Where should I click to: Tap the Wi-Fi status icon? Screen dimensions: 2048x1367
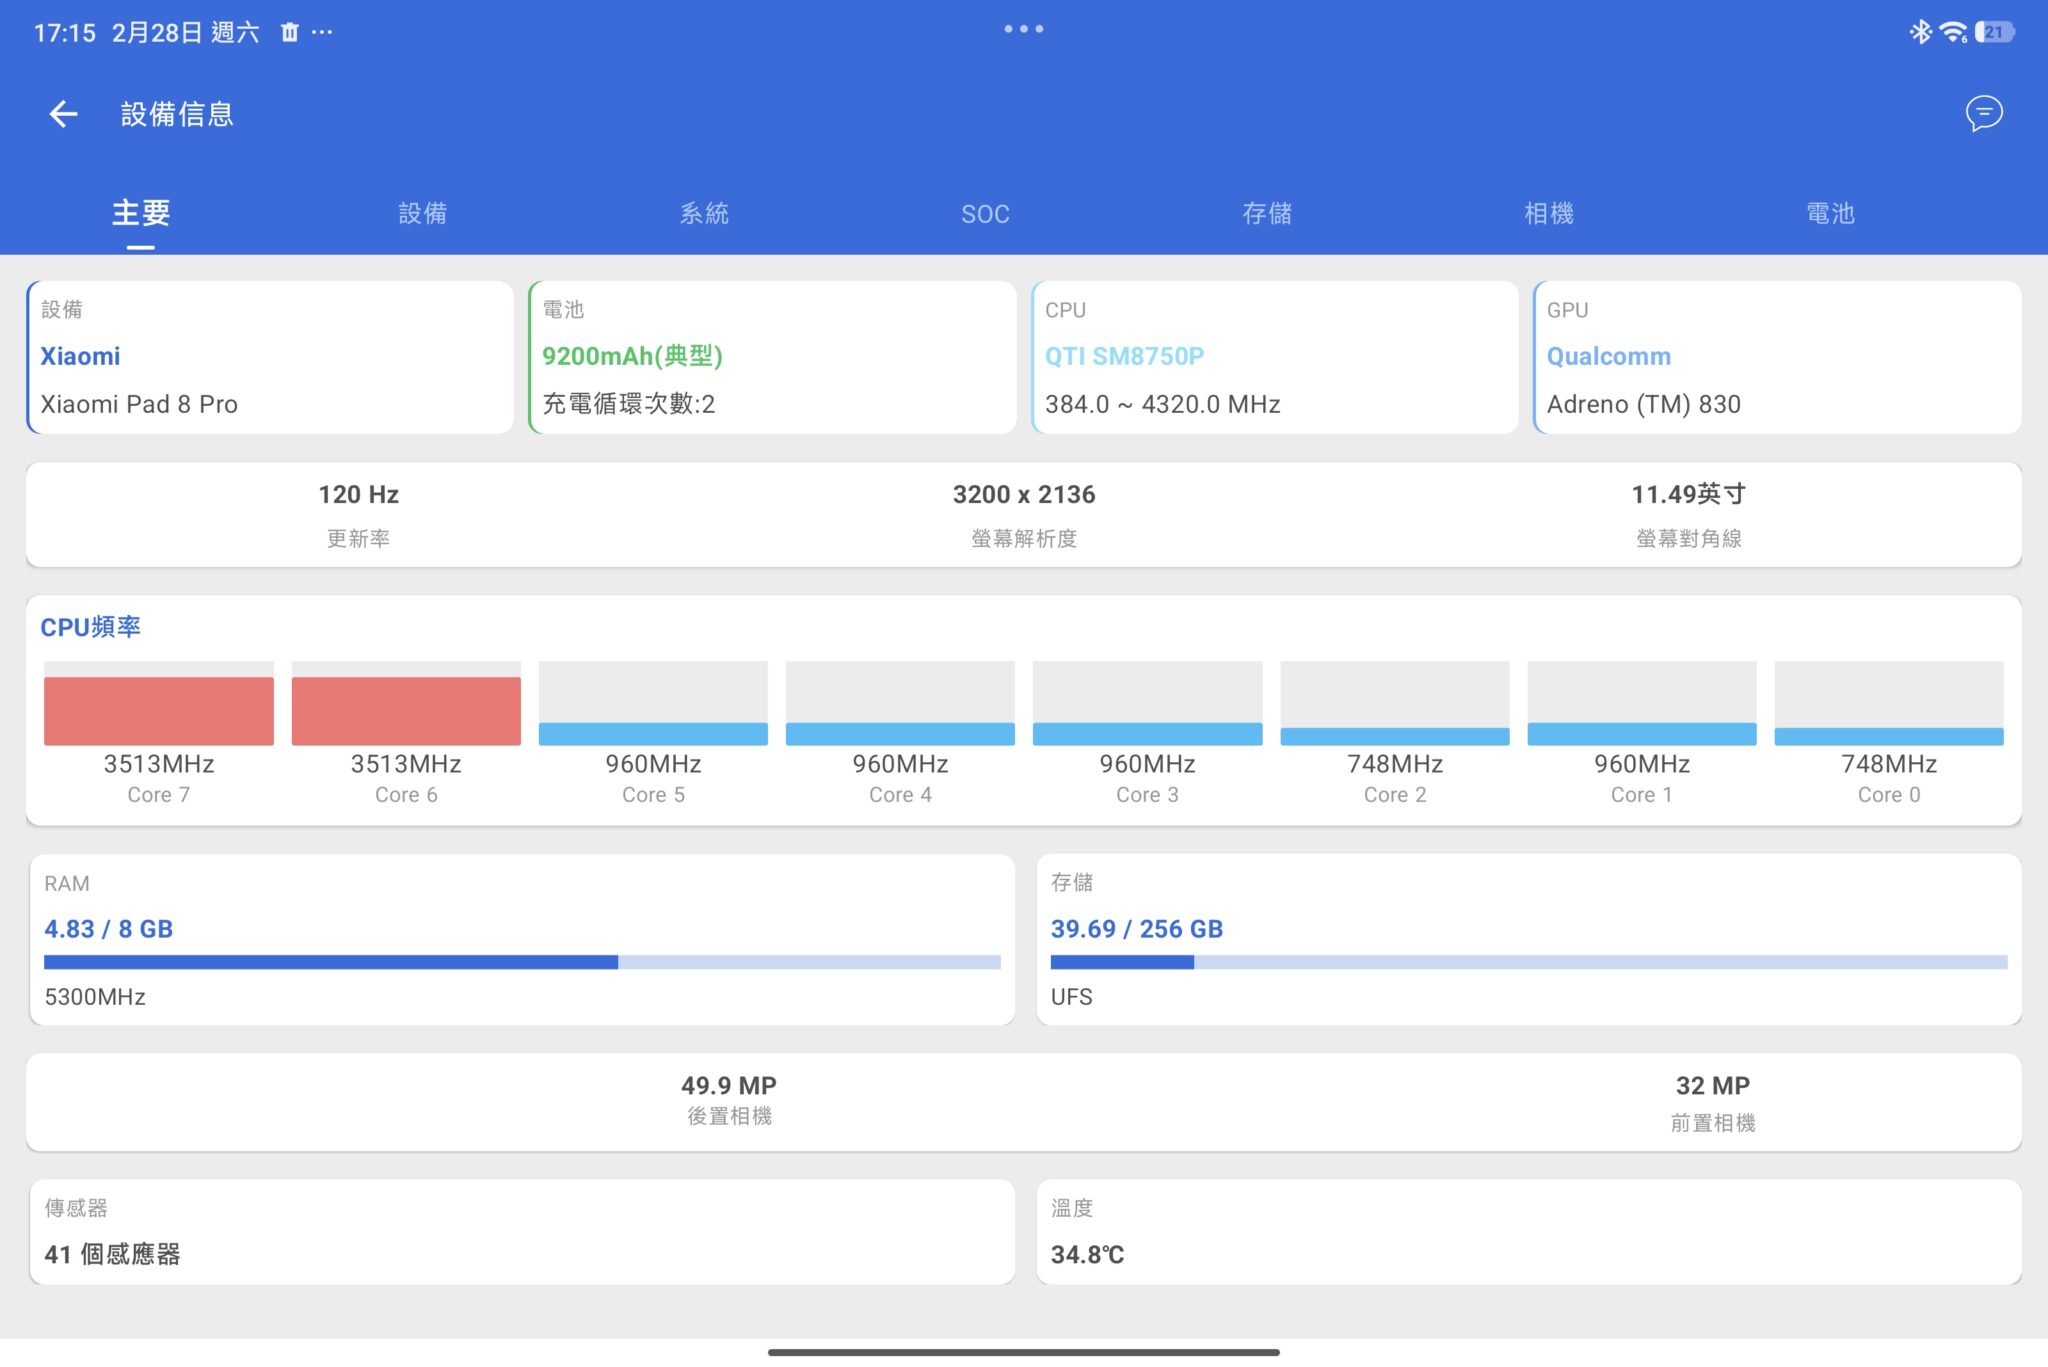pyautogui.click(x=1952, y=32)
